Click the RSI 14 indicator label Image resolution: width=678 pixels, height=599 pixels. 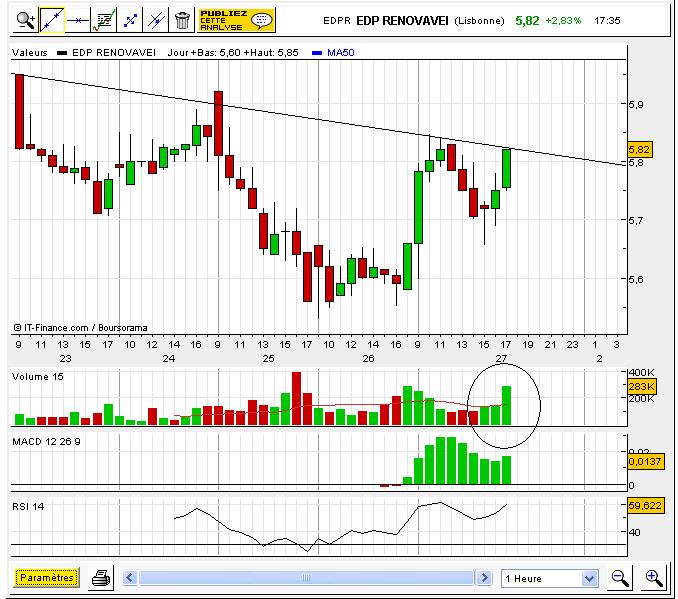[28, 506]
